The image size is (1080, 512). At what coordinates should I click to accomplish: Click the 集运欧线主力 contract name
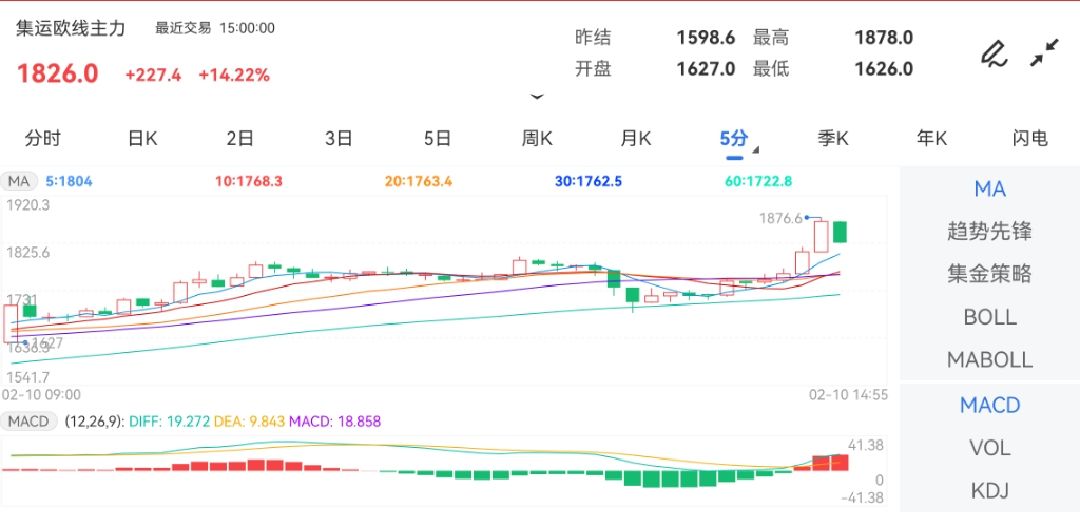(71, 28)
